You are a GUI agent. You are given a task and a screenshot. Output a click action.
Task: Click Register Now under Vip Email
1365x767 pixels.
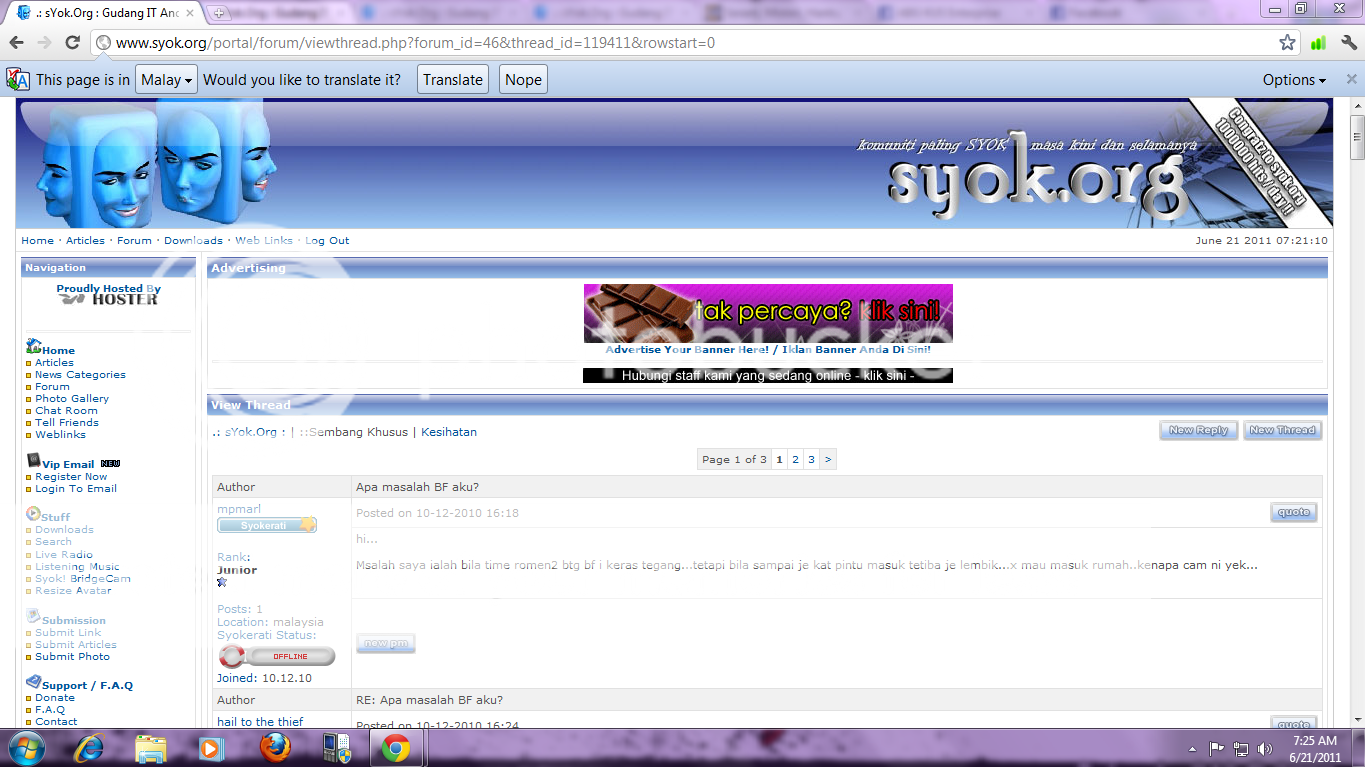[x=71, y=477]
